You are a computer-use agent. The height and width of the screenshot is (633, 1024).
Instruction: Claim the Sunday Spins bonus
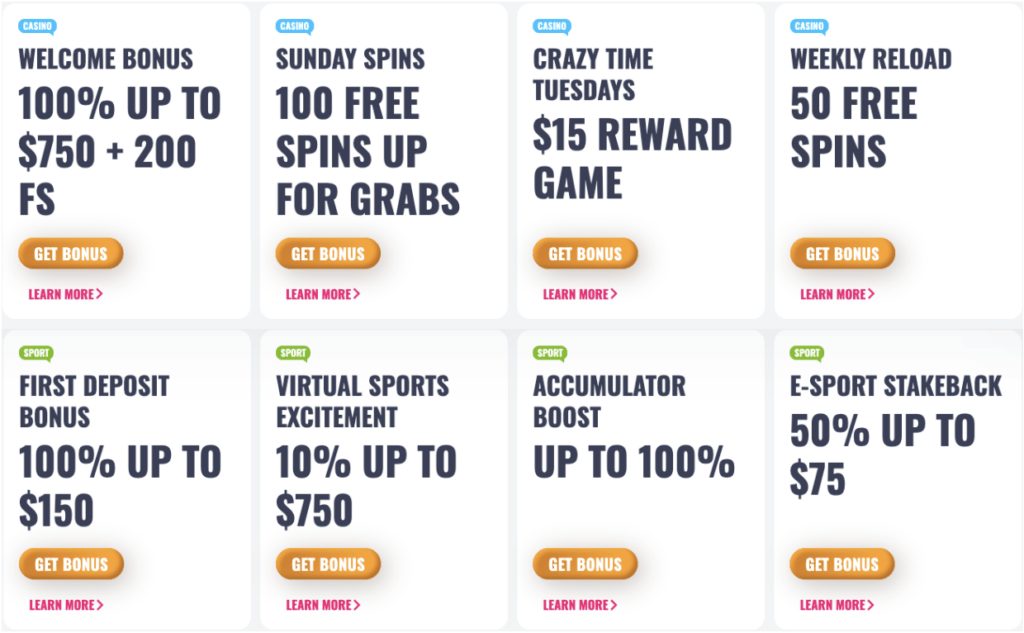(328, 253)
